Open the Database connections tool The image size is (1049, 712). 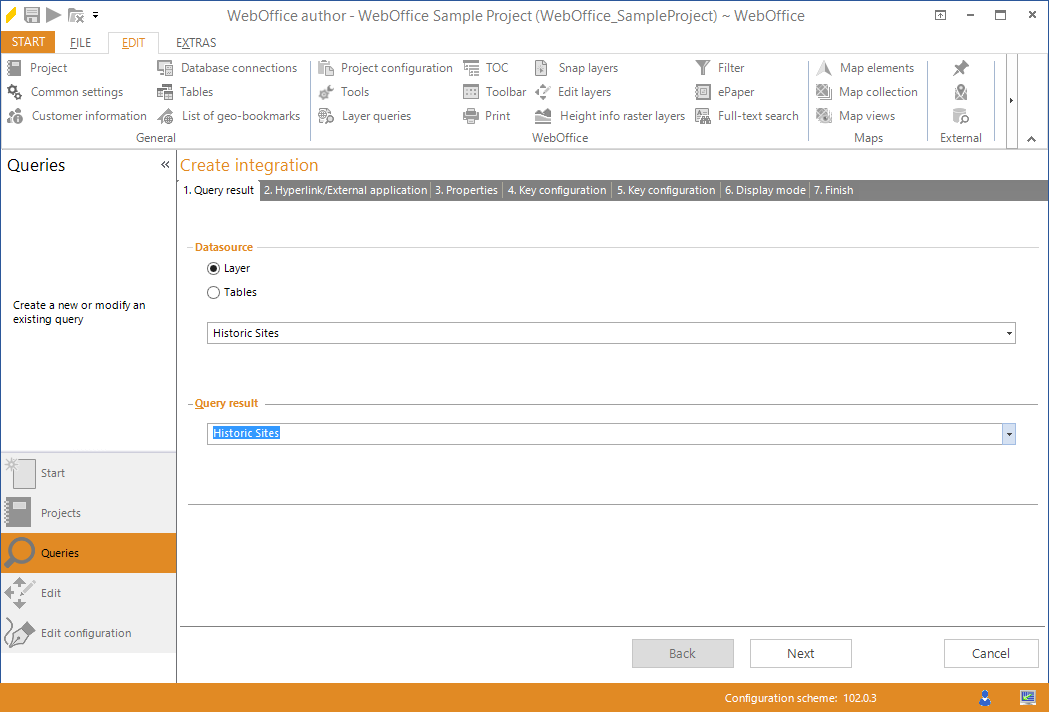click(238, 67)
